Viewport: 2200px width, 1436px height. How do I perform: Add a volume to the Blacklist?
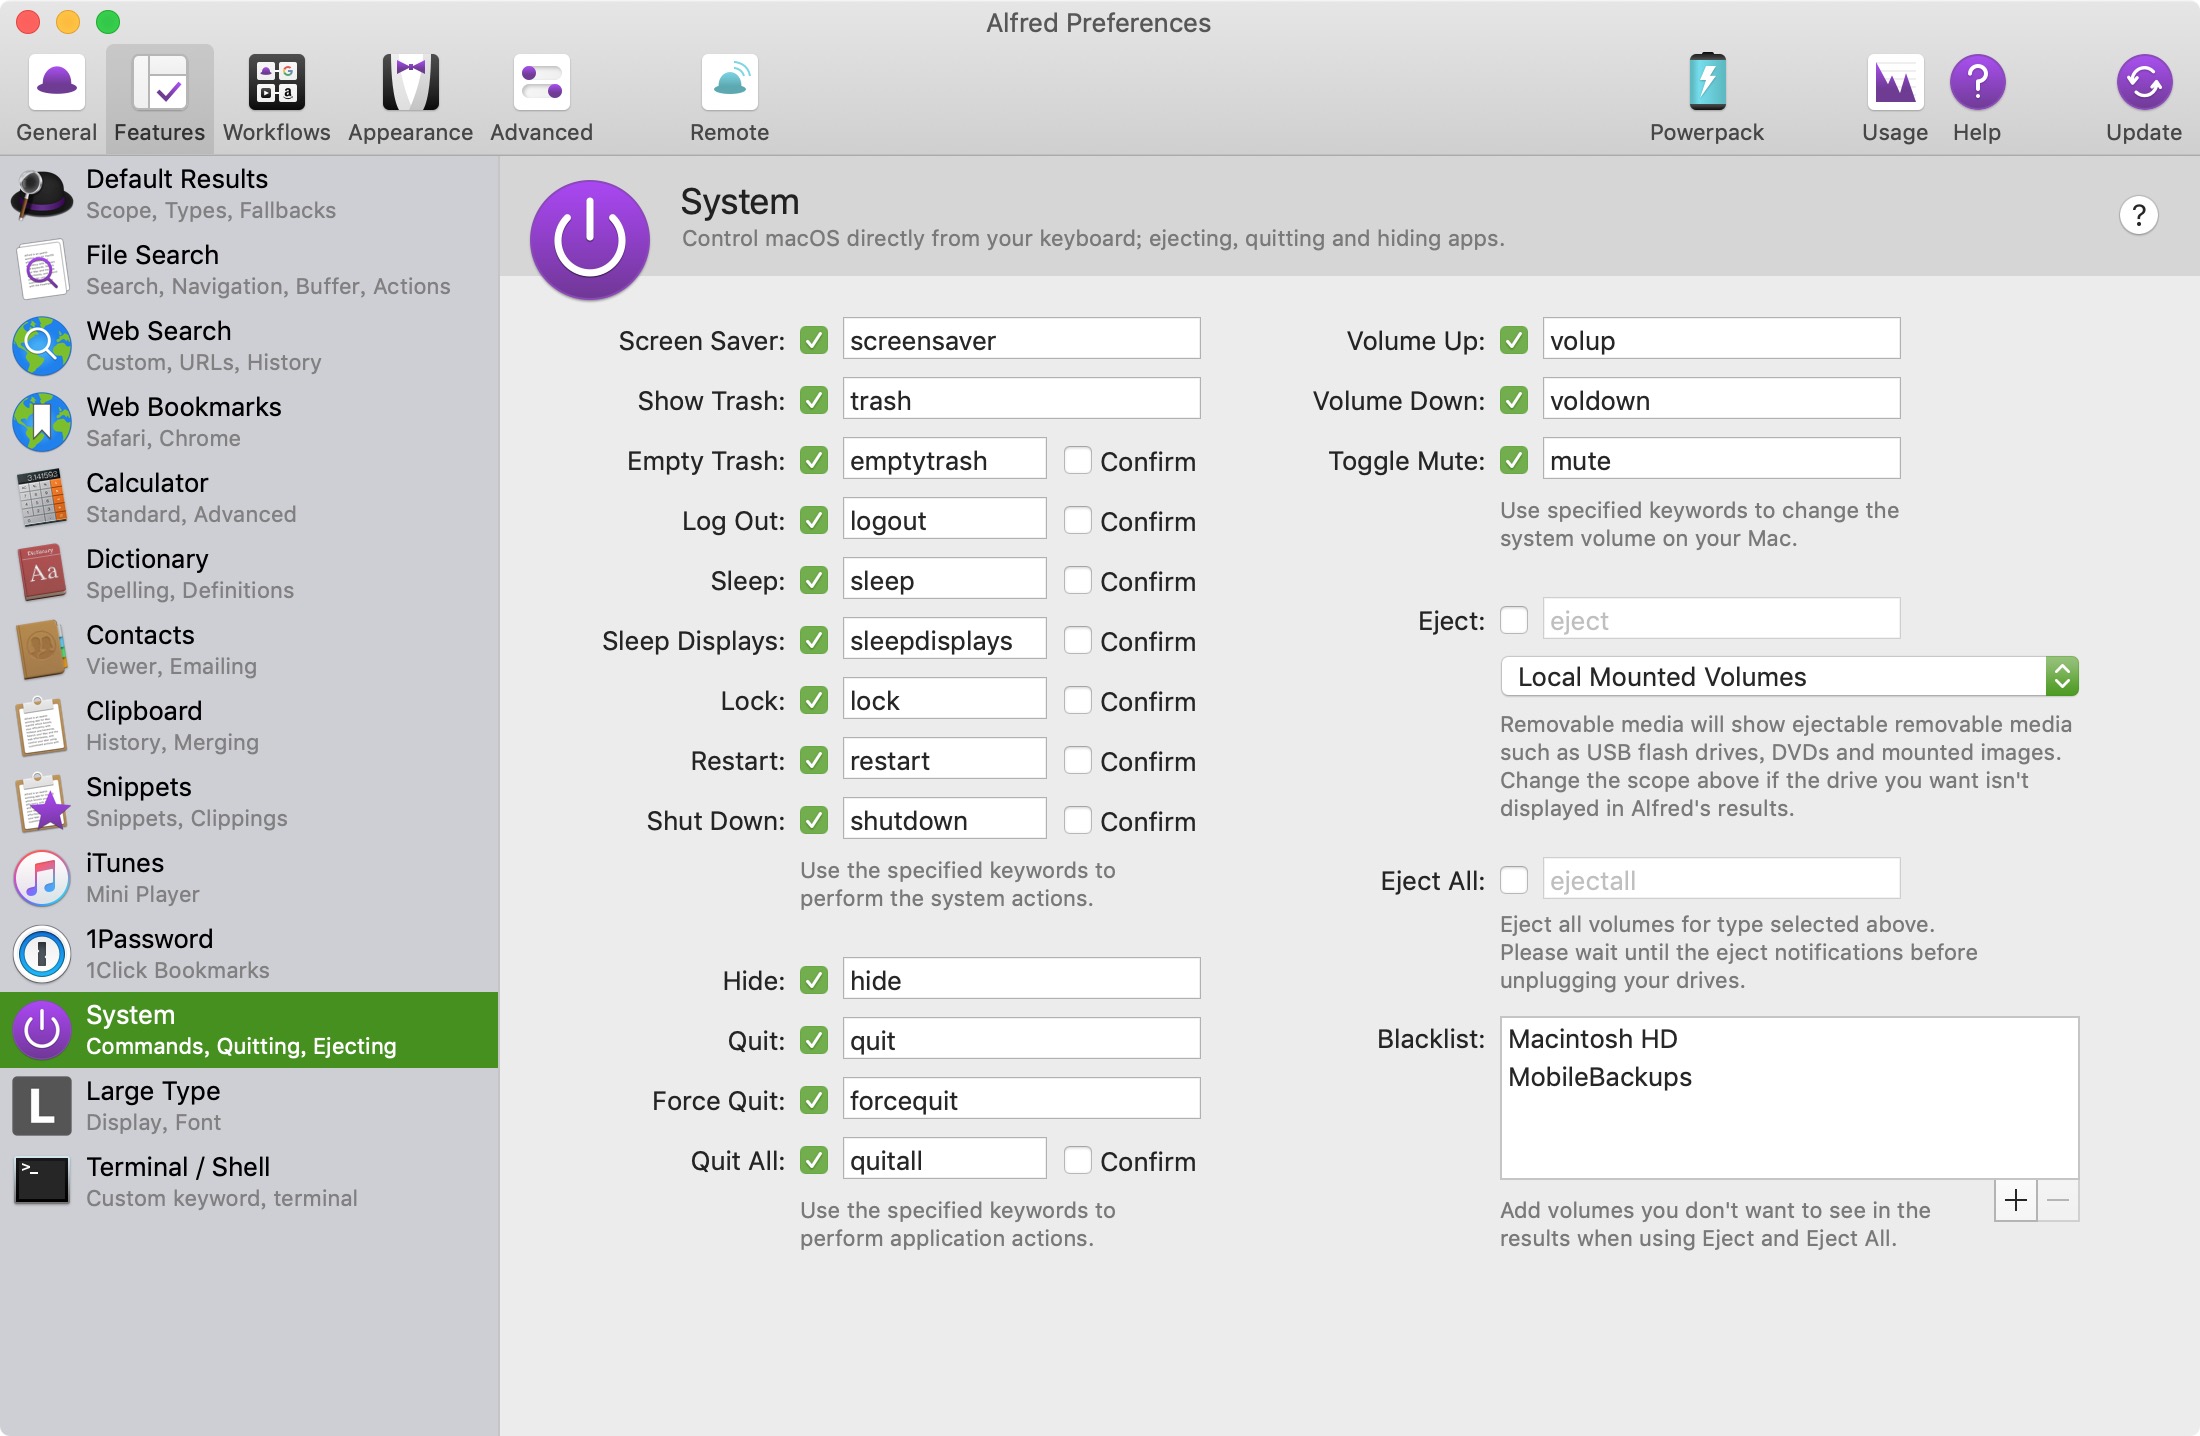(x=2016, y=1200)
